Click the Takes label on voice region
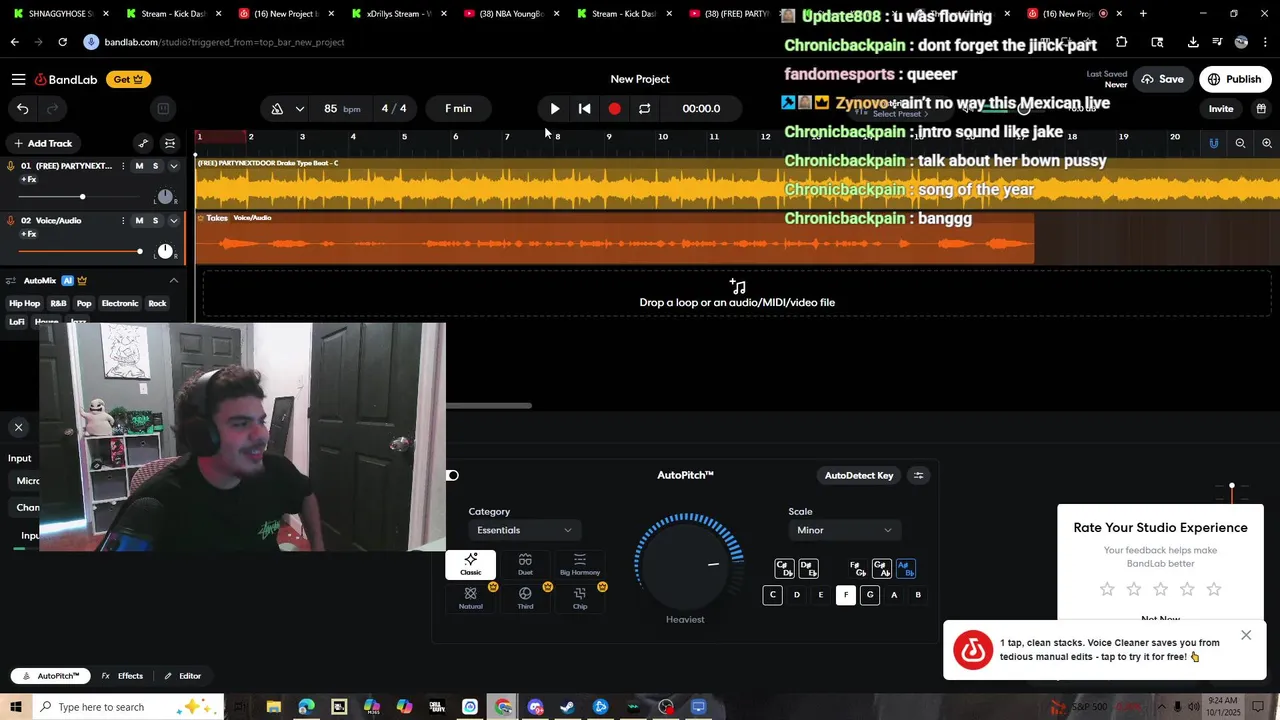Viewport: 1280px width, 720px height. click(217, 218)
